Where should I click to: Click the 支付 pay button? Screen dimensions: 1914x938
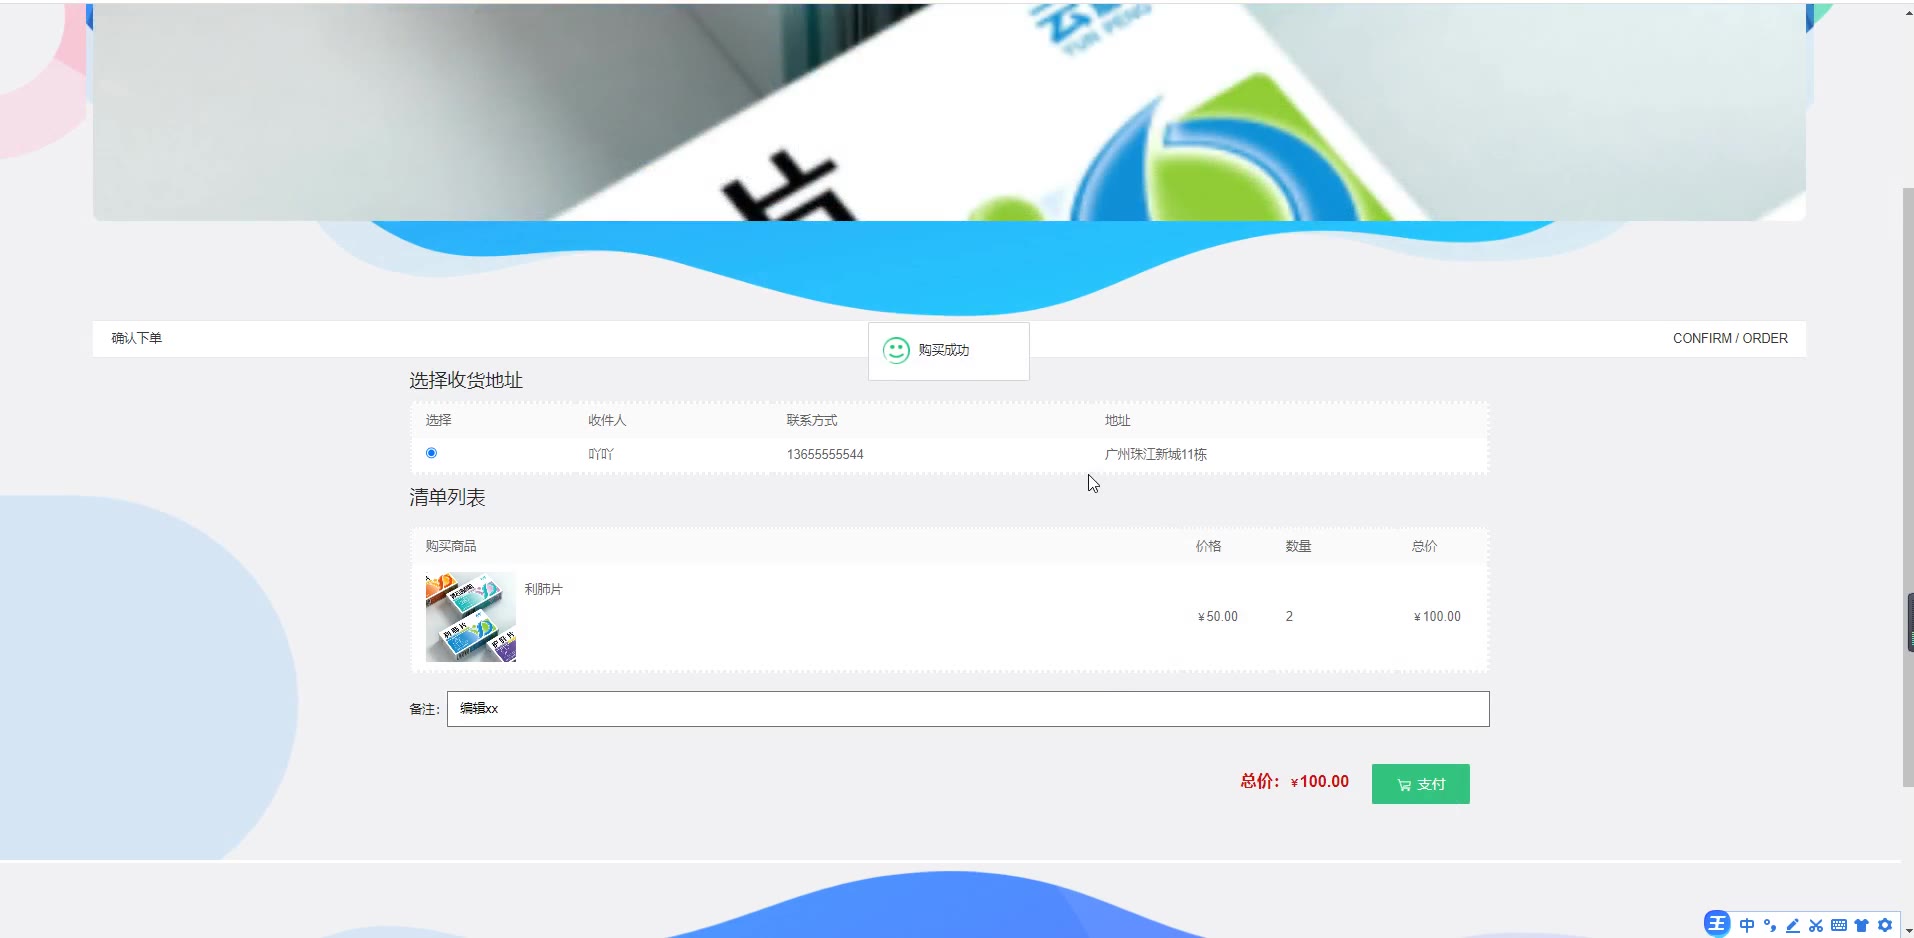tap(1420, 784)
